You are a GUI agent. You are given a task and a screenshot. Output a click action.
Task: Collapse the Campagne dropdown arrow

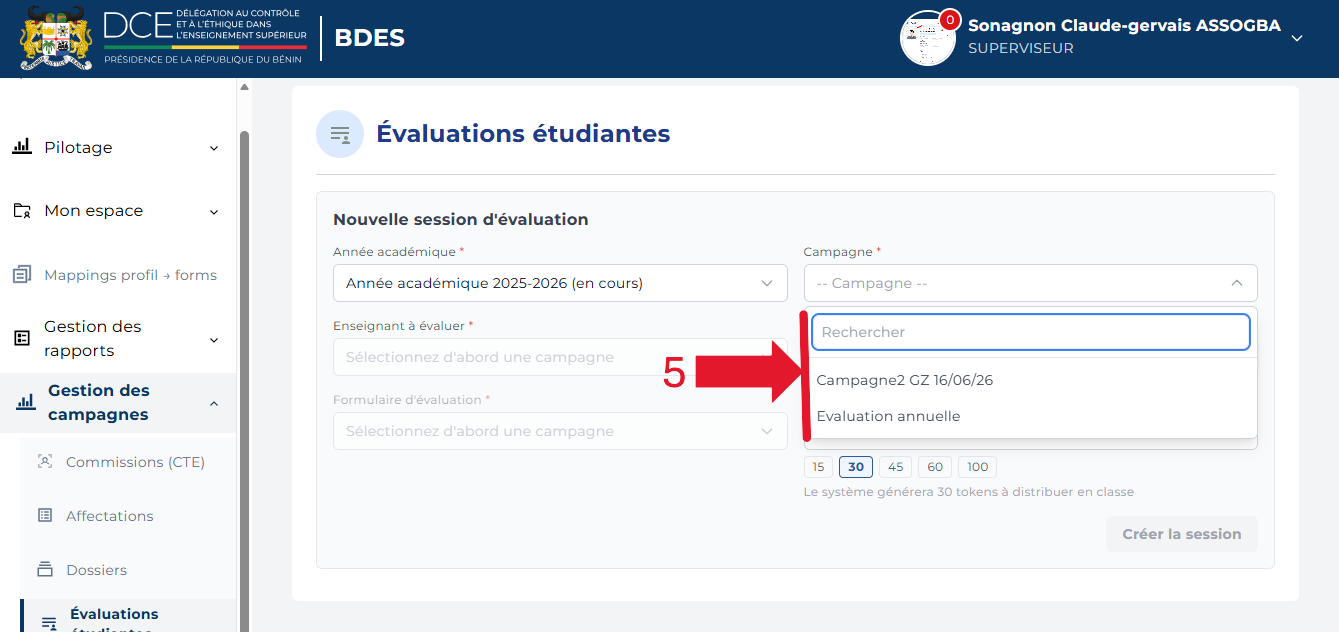pyautogui.click(x=1237, y=283)
